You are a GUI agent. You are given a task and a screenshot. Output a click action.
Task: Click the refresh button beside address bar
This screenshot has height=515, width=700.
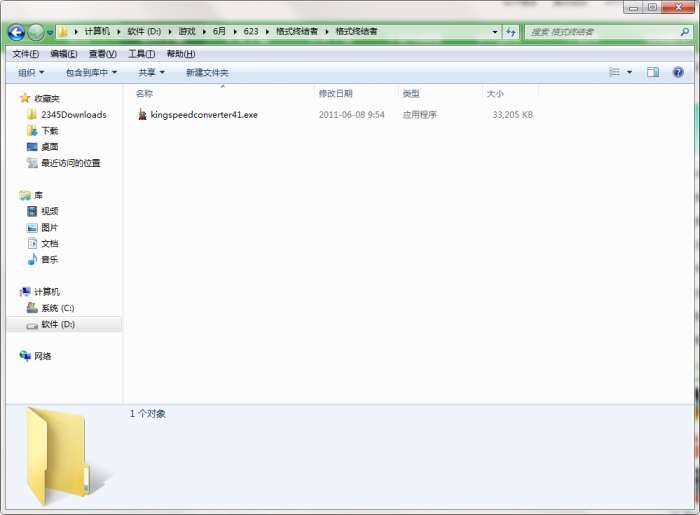tap(510, 32)
